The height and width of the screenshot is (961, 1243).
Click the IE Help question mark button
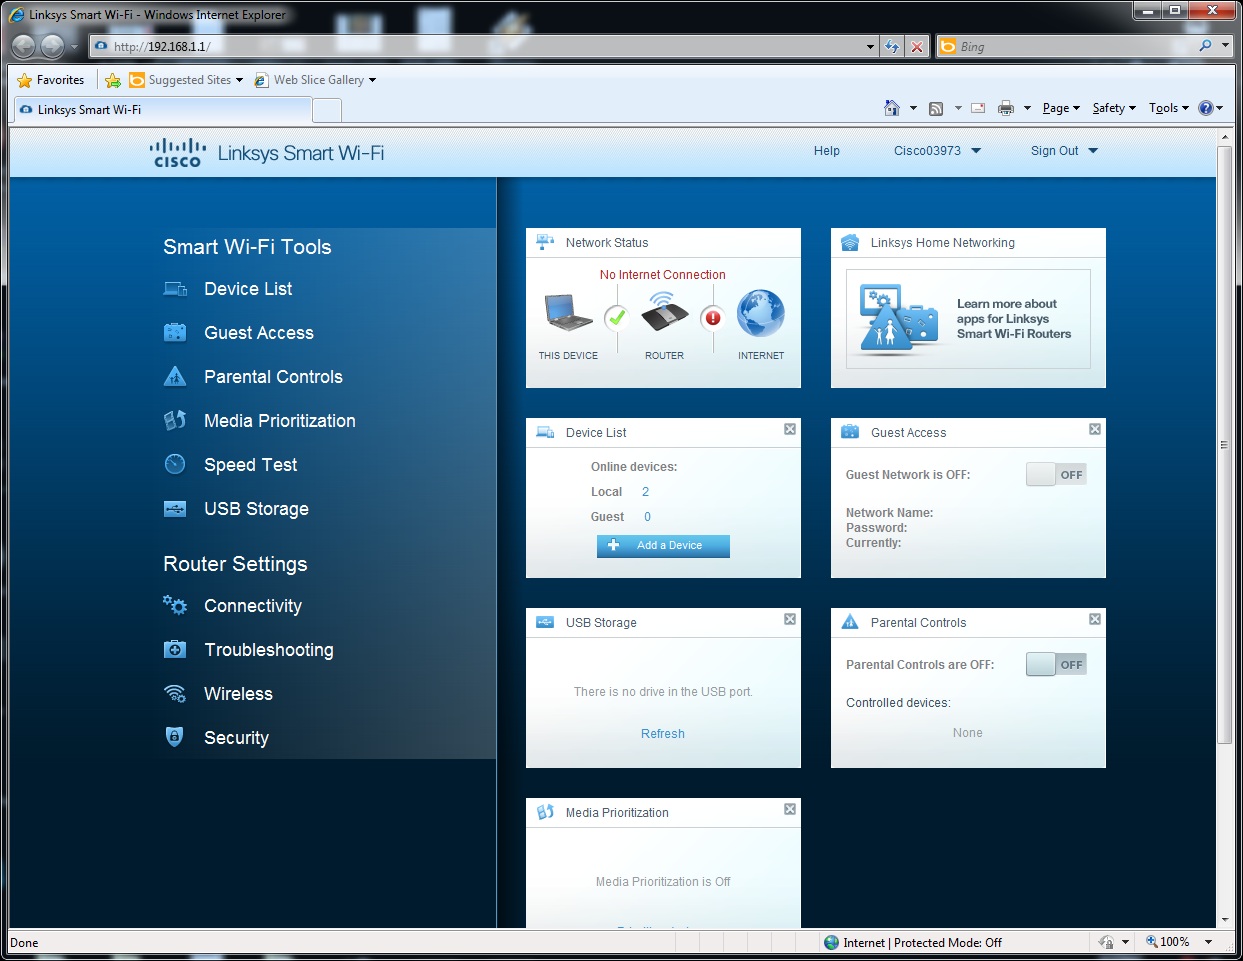click(1205, 108)
